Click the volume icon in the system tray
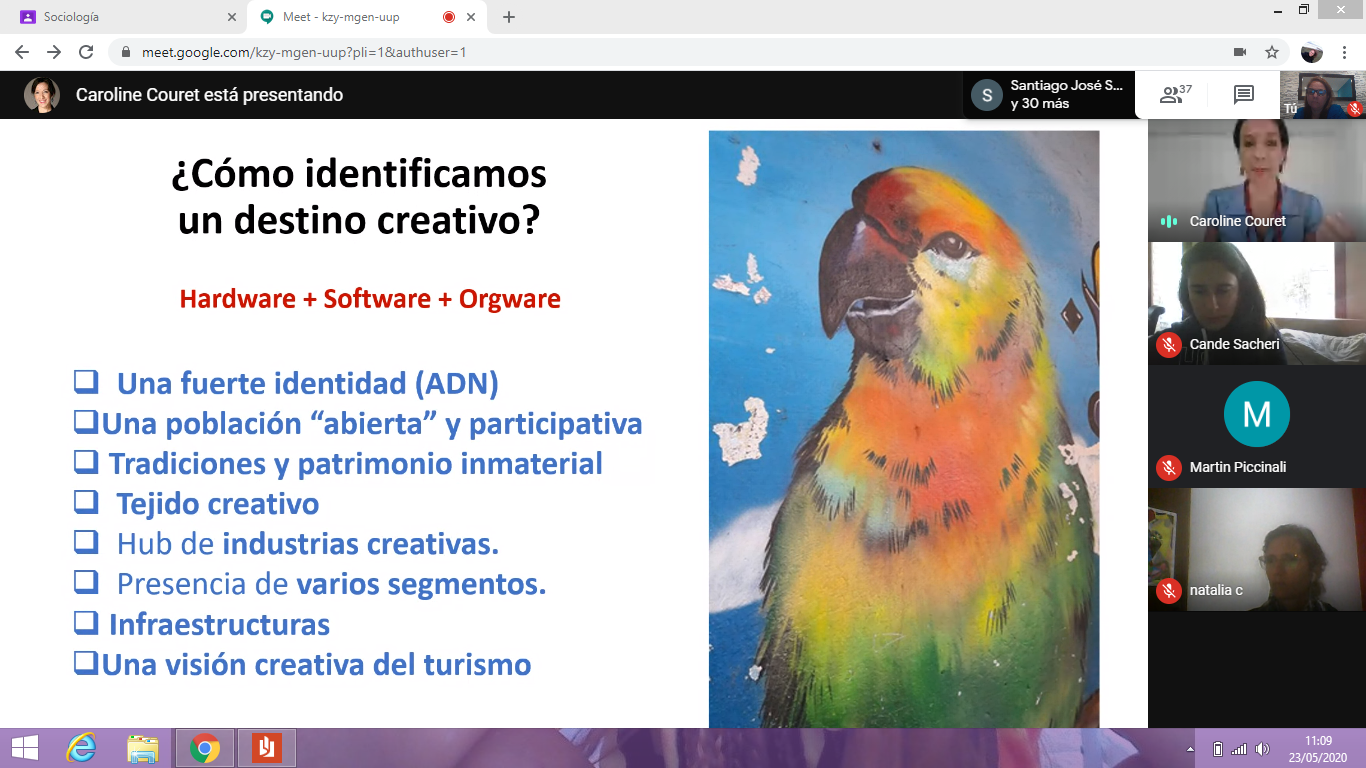This screenshot has height=768, width=1366. point(1262,749)
